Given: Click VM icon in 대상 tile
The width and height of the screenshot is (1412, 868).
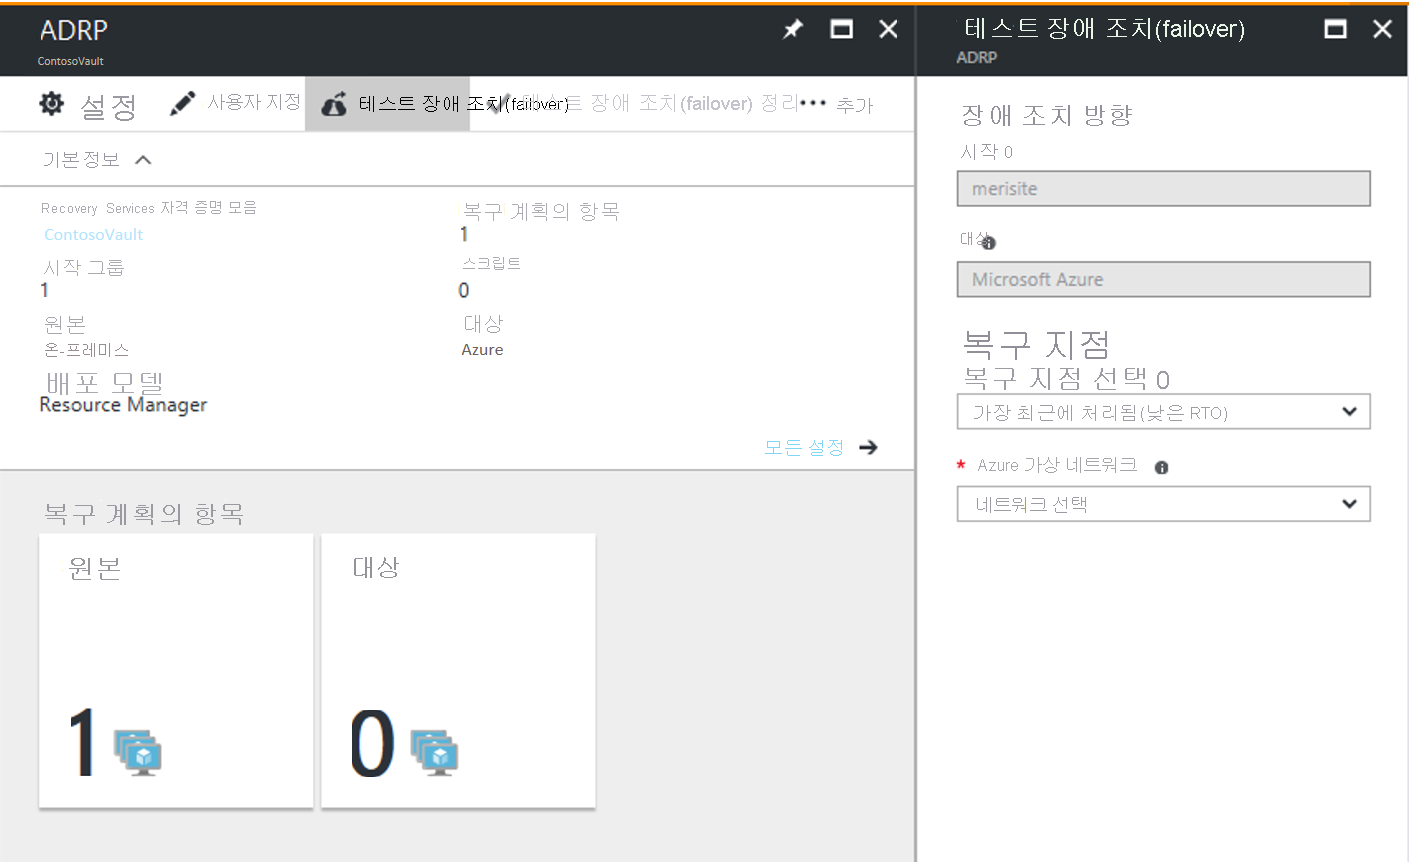Looking at the screenshot, I should (434, 752).
